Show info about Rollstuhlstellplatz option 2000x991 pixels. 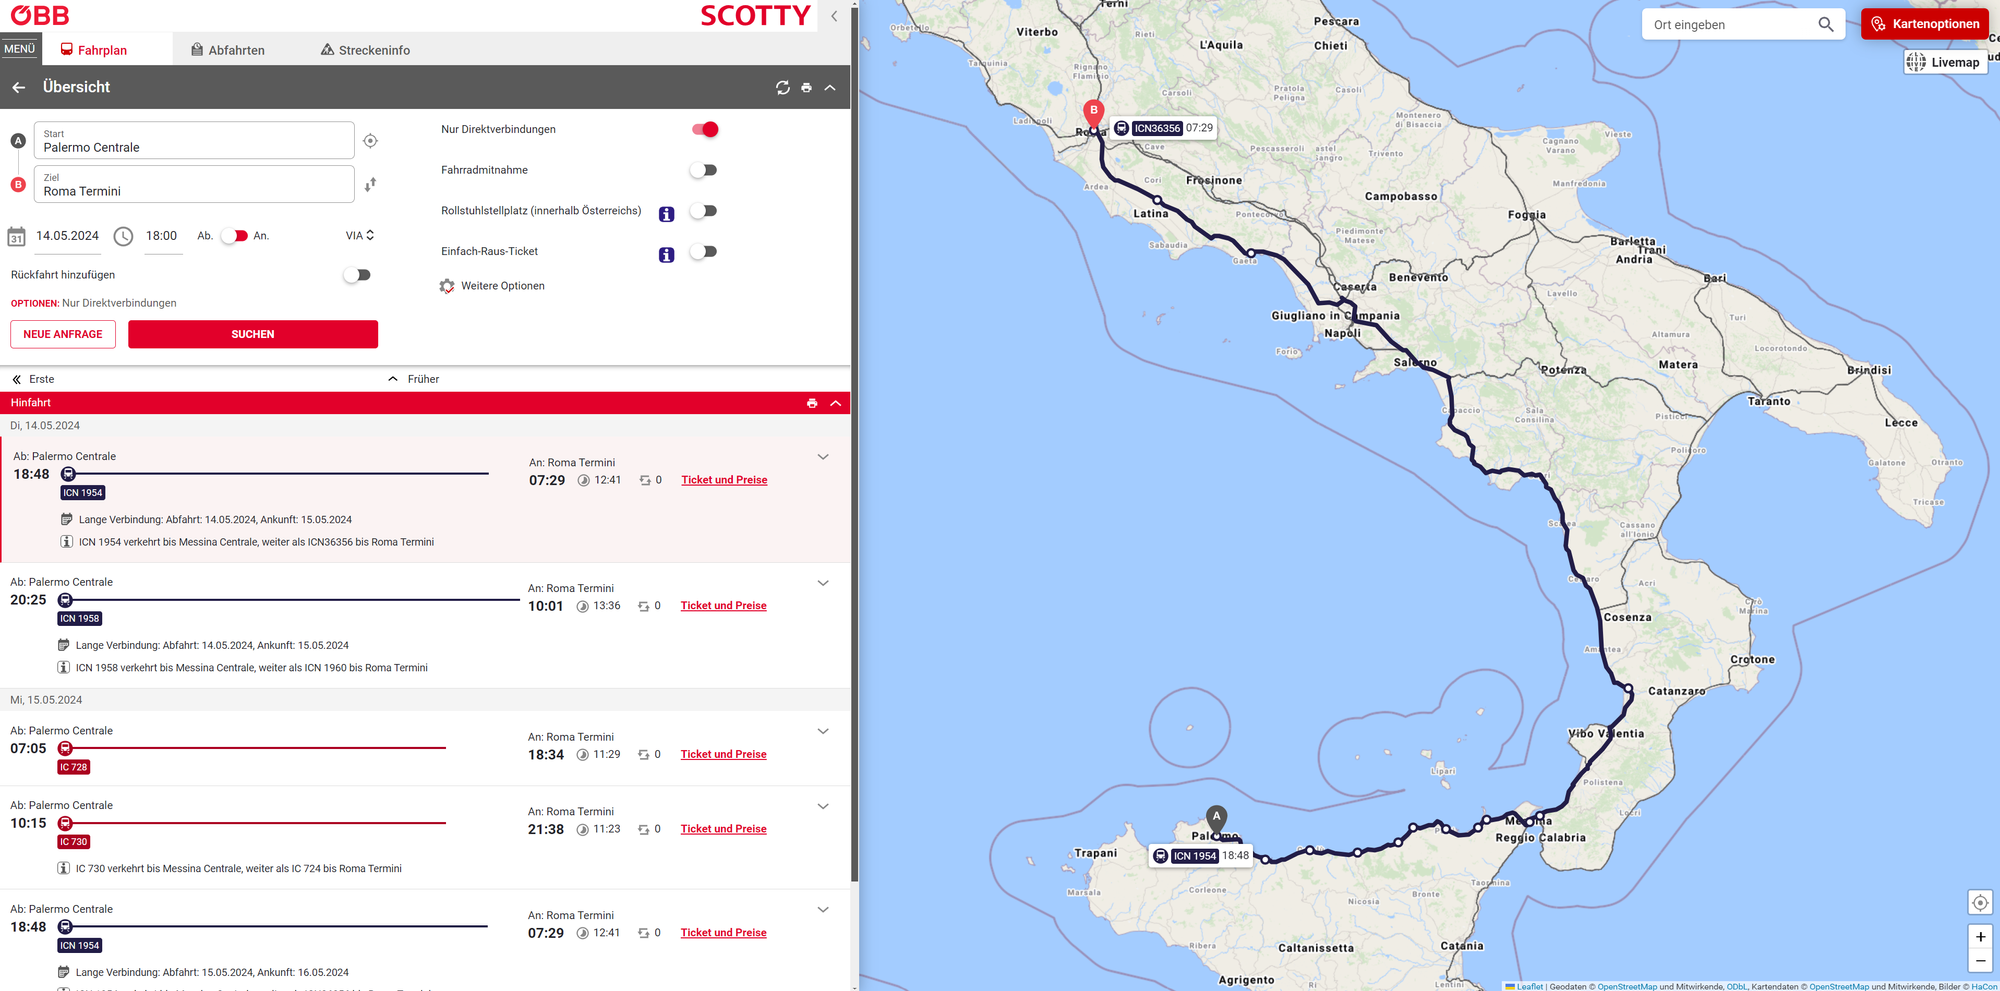coord(667,214)
